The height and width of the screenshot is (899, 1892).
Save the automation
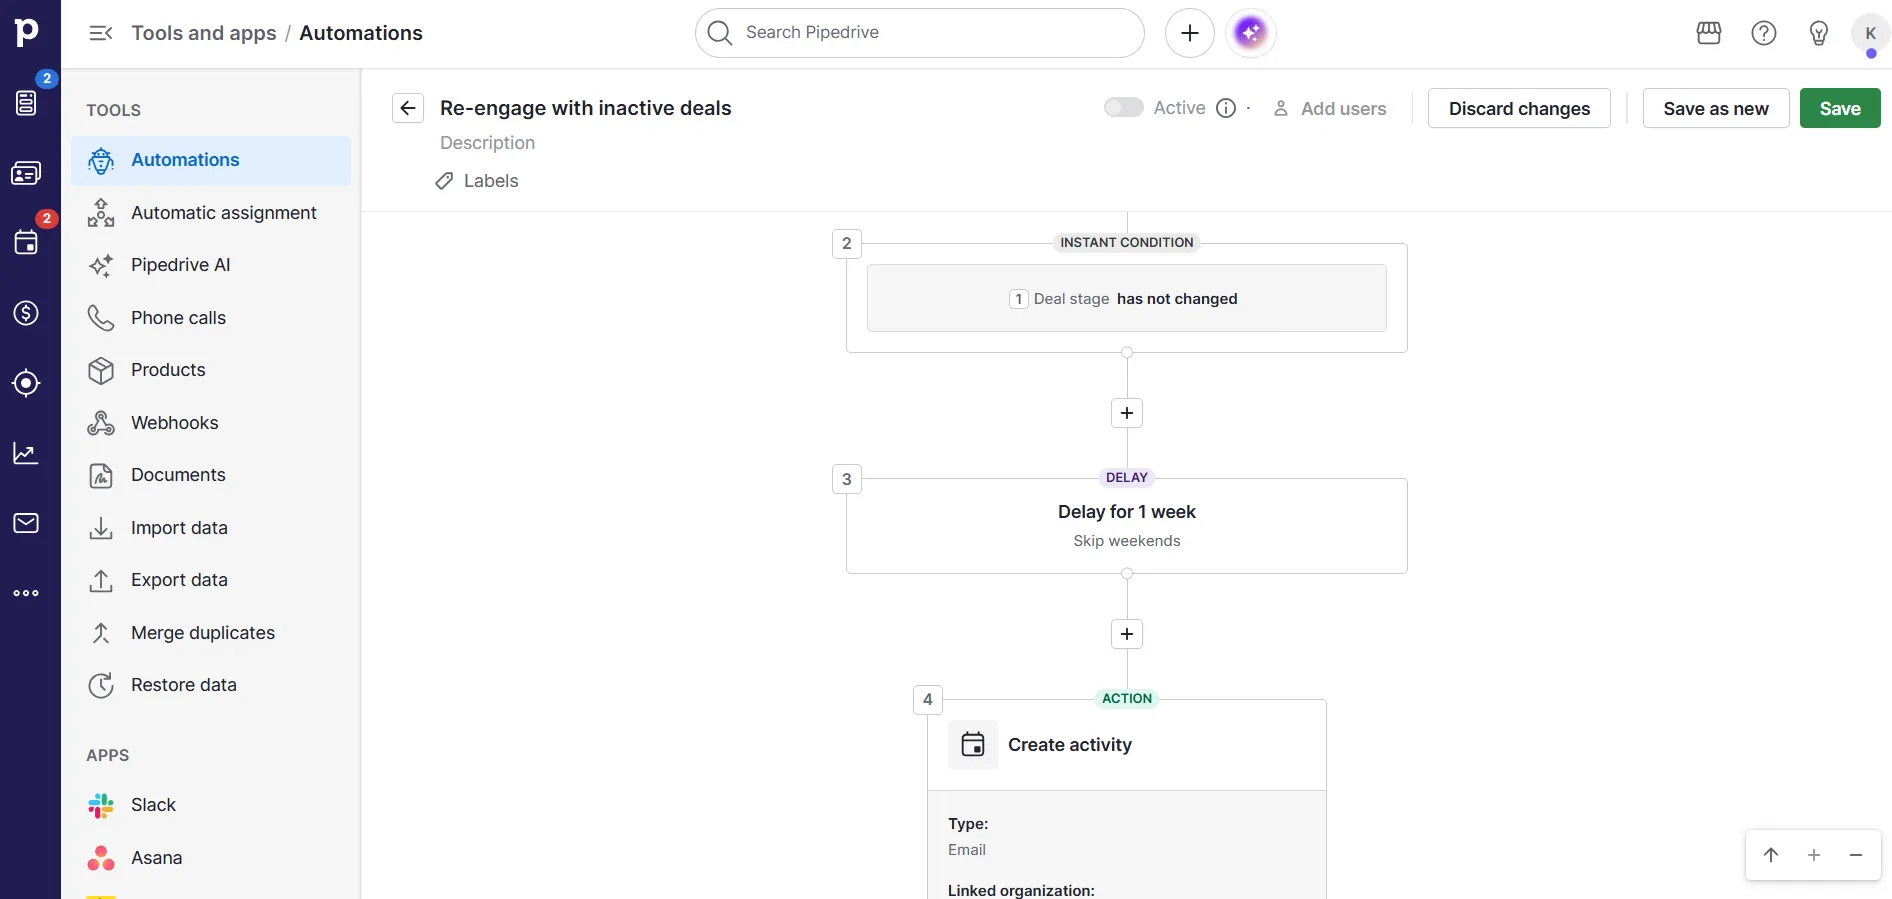click(1840, 108)
